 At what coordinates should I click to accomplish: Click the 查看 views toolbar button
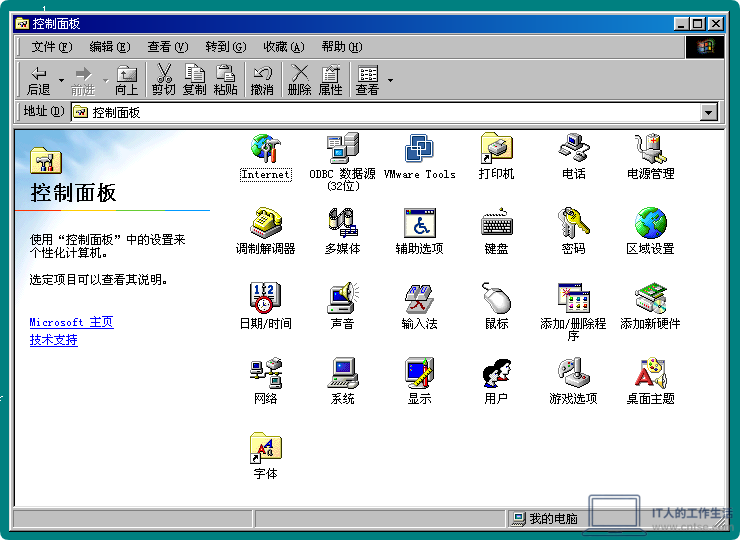[367, 80]
